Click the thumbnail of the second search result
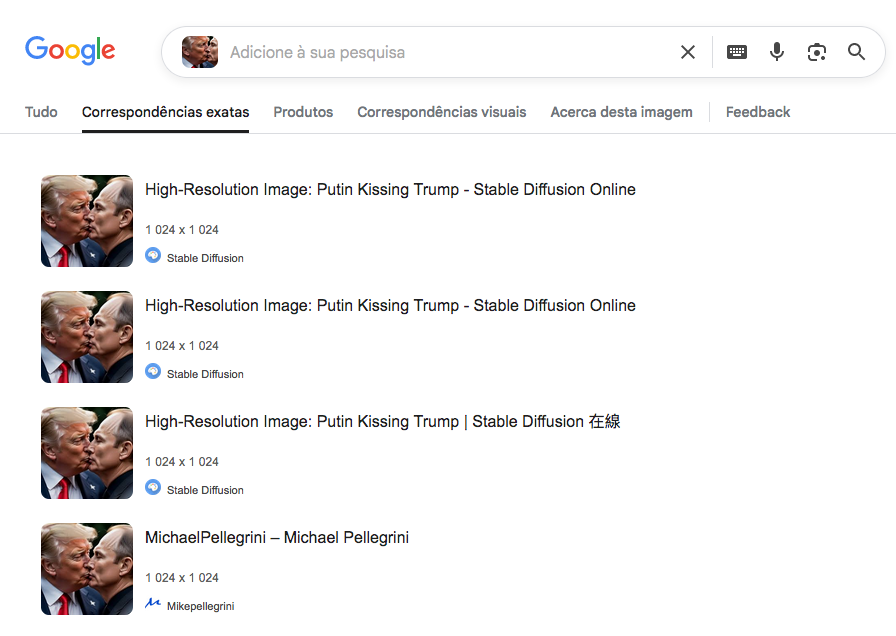Screen dimensions: 896x636 click(x=87, y=337)
